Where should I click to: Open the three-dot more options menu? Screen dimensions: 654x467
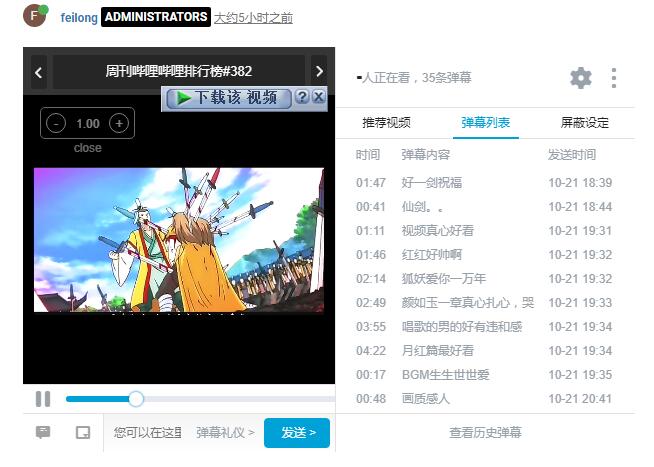point(614,78)
